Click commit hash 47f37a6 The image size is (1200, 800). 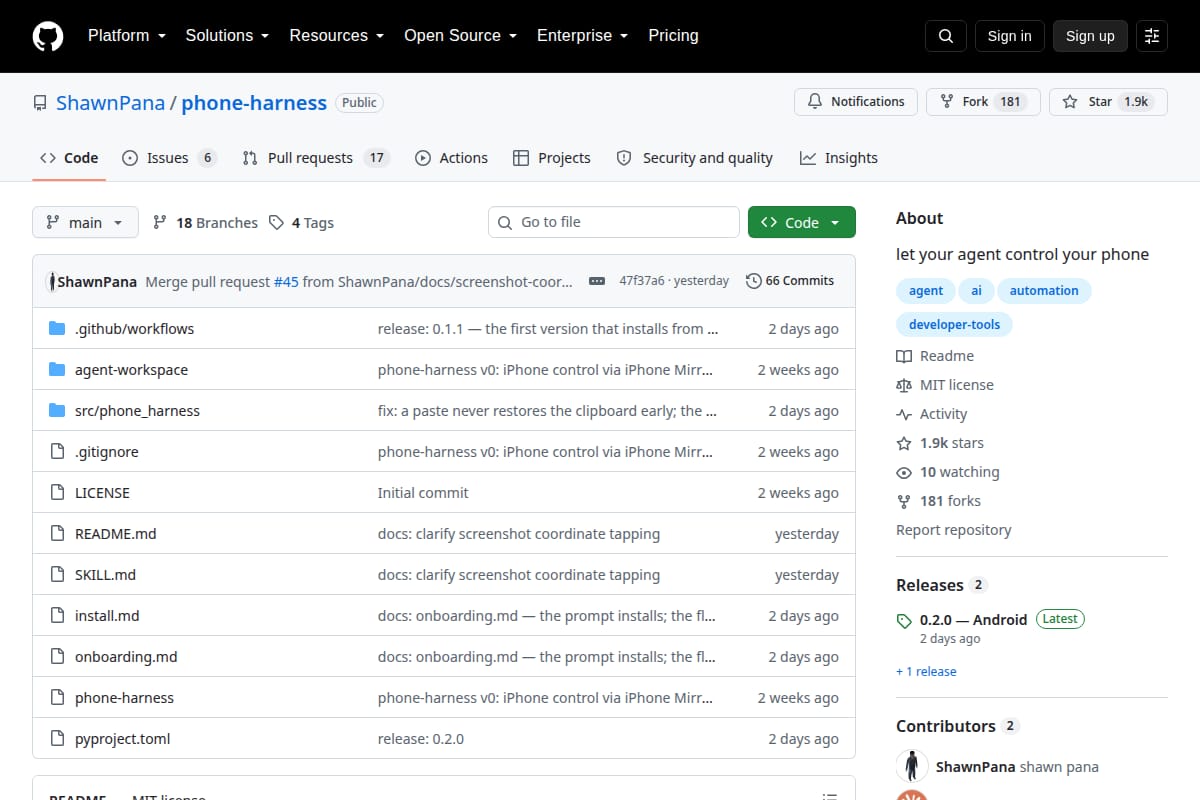642,281
